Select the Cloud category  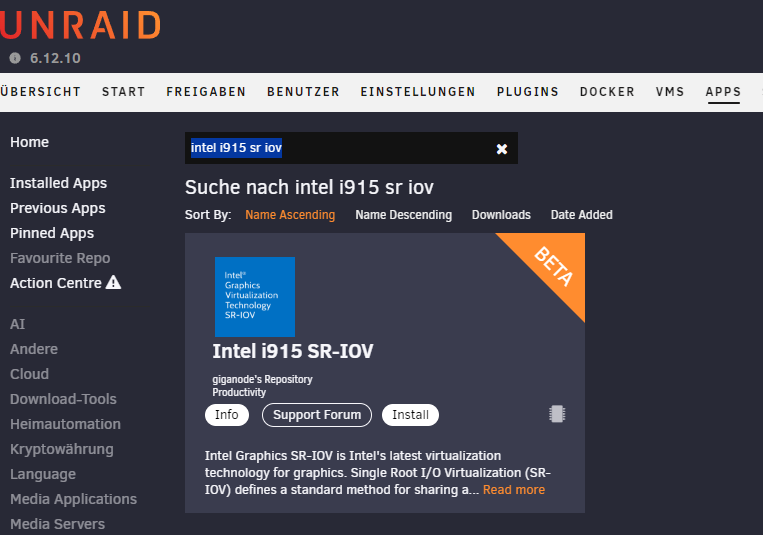pyautogui.click(x=29, y=374)
